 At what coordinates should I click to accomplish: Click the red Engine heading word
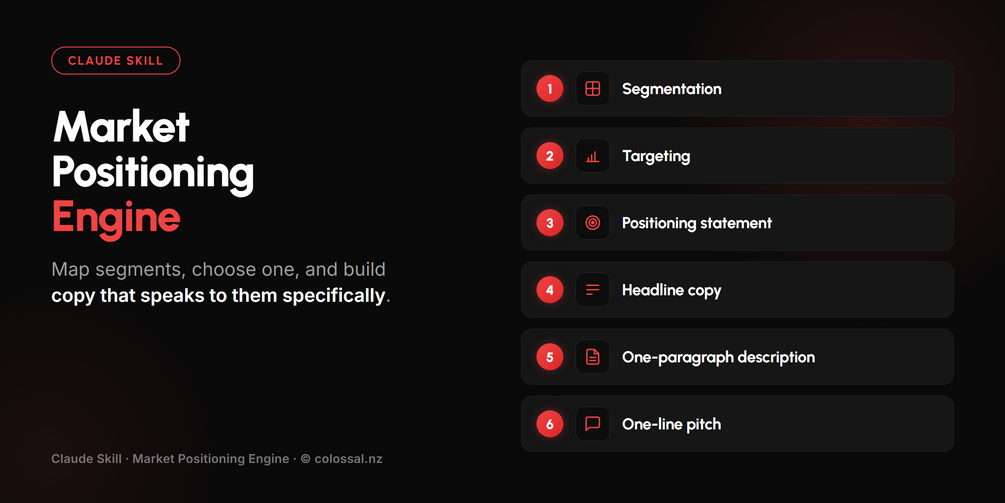coord(116,218)
